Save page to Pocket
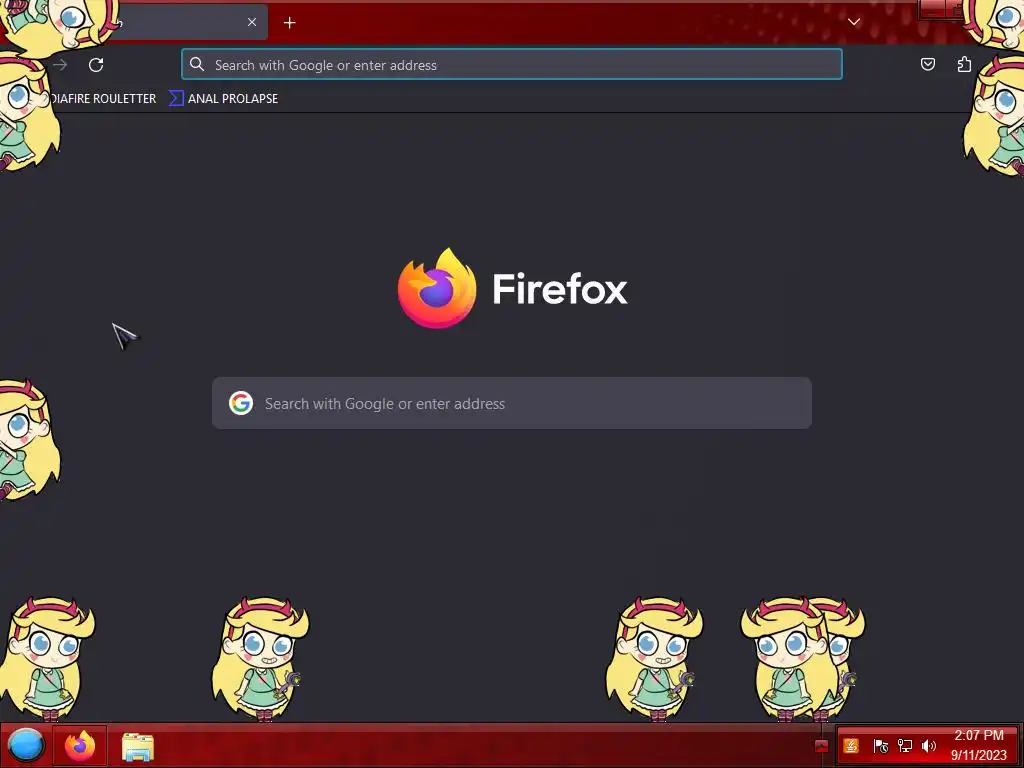The width and height of the screenshot is (1024, 768). 927,64
